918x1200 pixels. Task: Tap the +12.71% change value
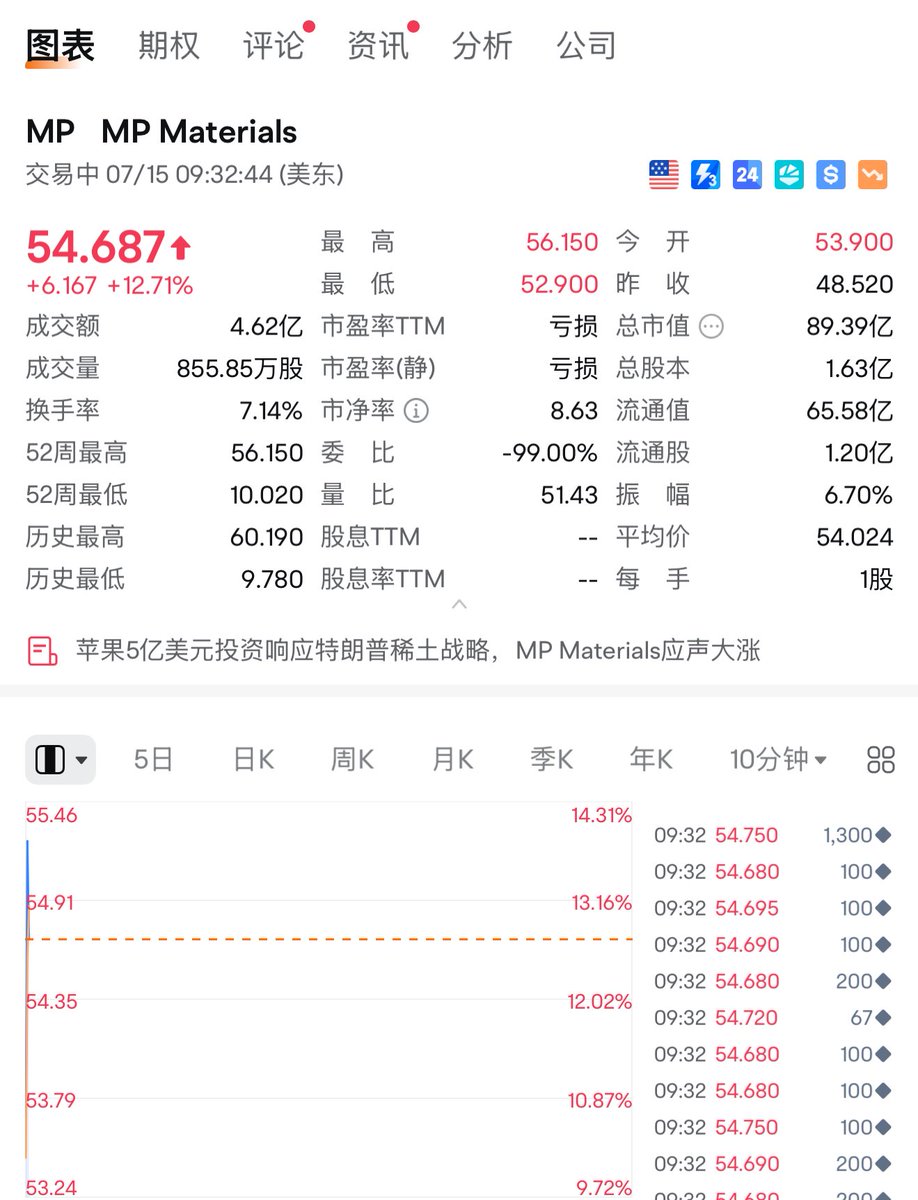coord(150,285)
